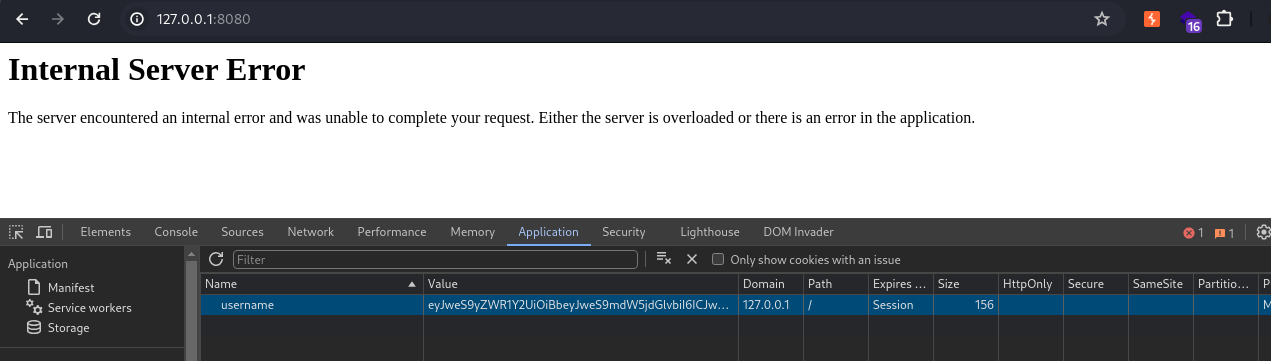
Task: Activate inspect element picker icon
Action: pyautogui.click(x=16, y=232)
